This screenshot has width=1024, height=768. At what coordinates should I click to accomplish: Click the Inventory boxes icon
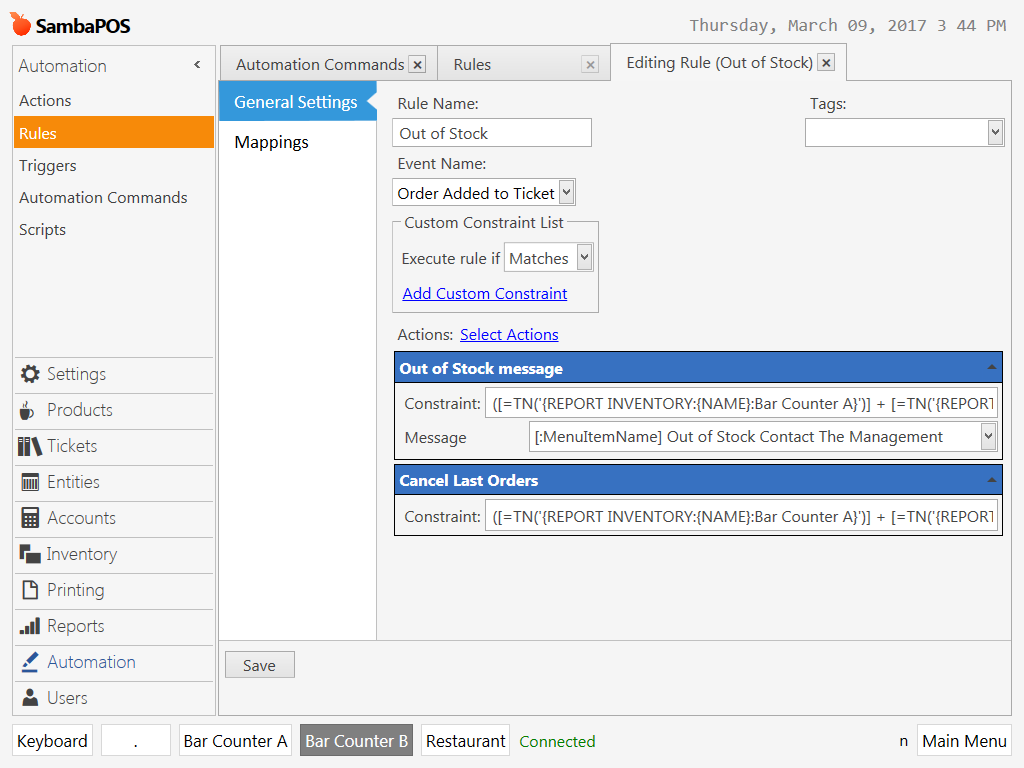tap(30, 554)
